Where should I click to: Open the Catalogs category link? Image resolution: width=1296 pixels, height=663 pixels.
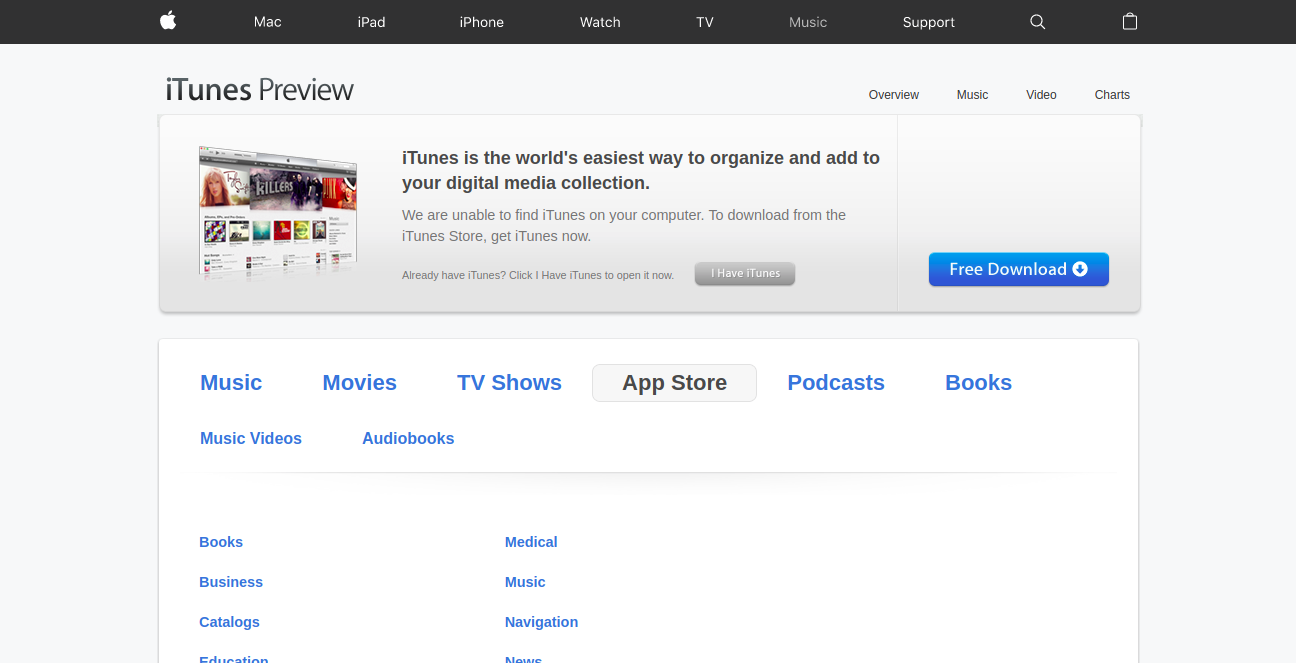(x=229, y=622)
